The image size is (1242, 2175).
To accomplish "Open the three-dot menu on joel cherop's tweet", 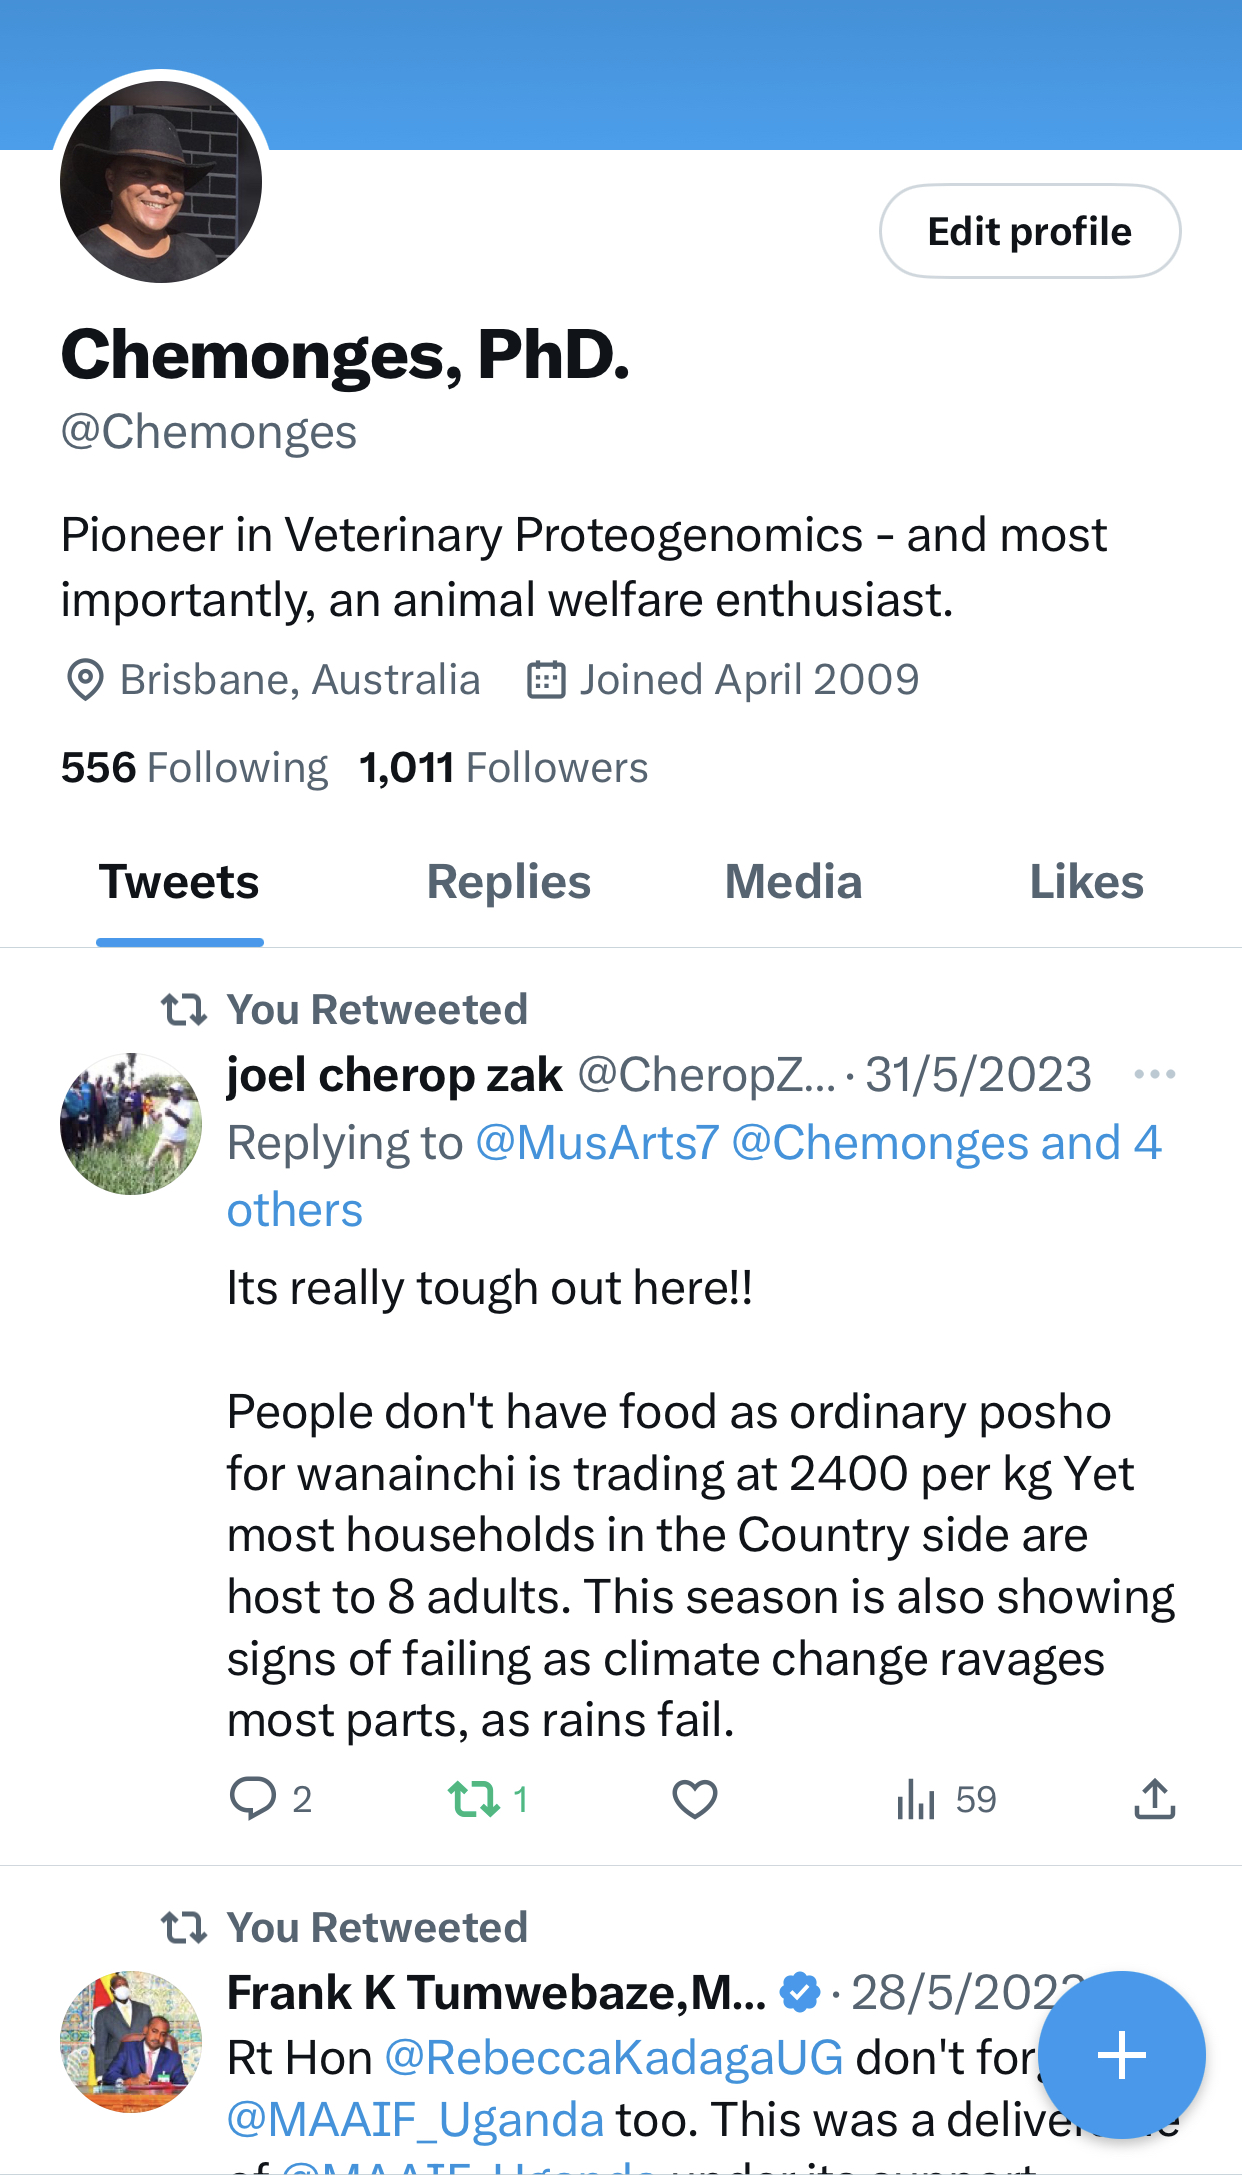I will [1154, 1075].
